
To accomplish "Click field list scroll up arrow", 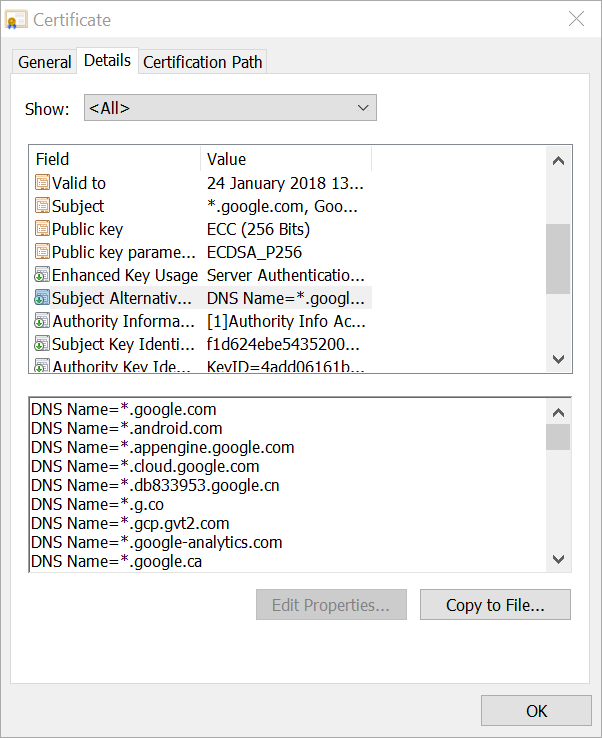I will (558, 161).
